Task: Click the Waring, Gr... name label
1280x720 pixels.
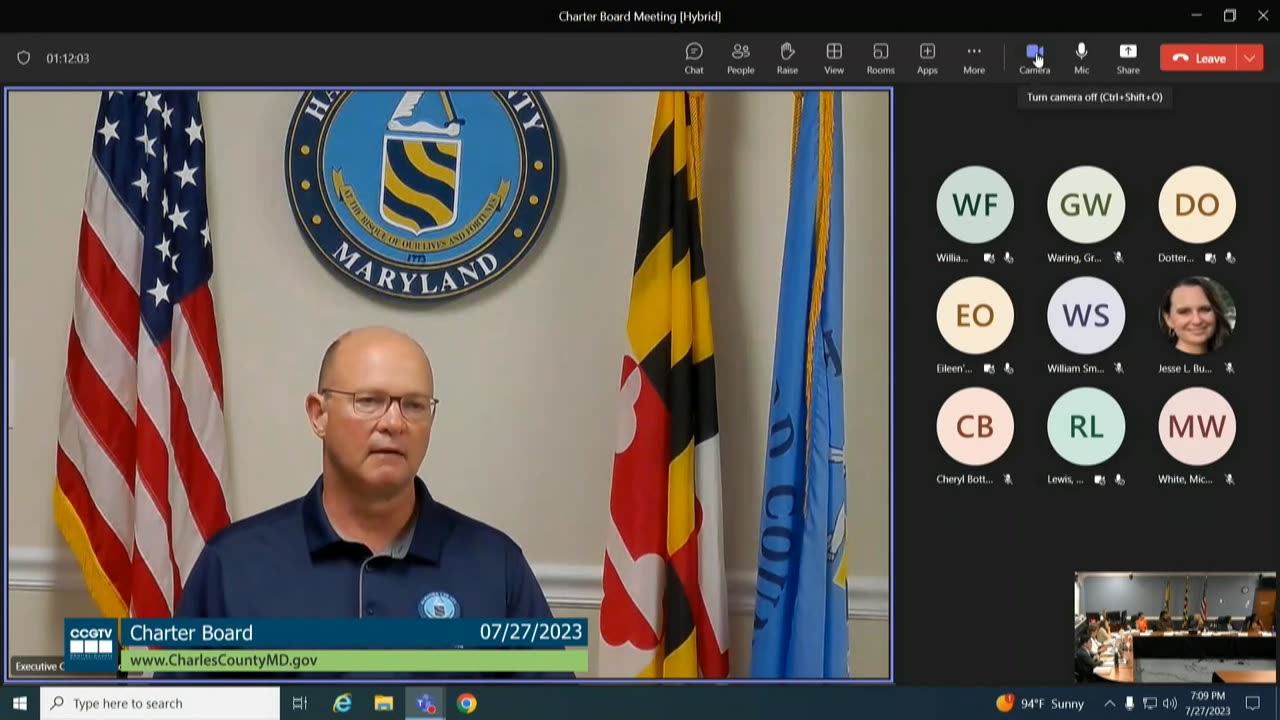Action: point(1074,258)
